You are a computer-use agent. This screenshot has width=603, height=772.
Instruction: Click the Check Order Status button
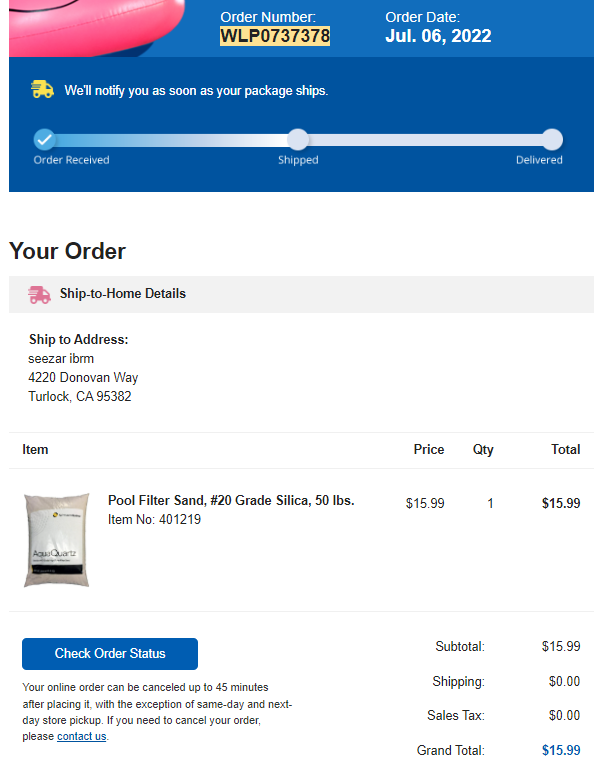pos(110,654)
